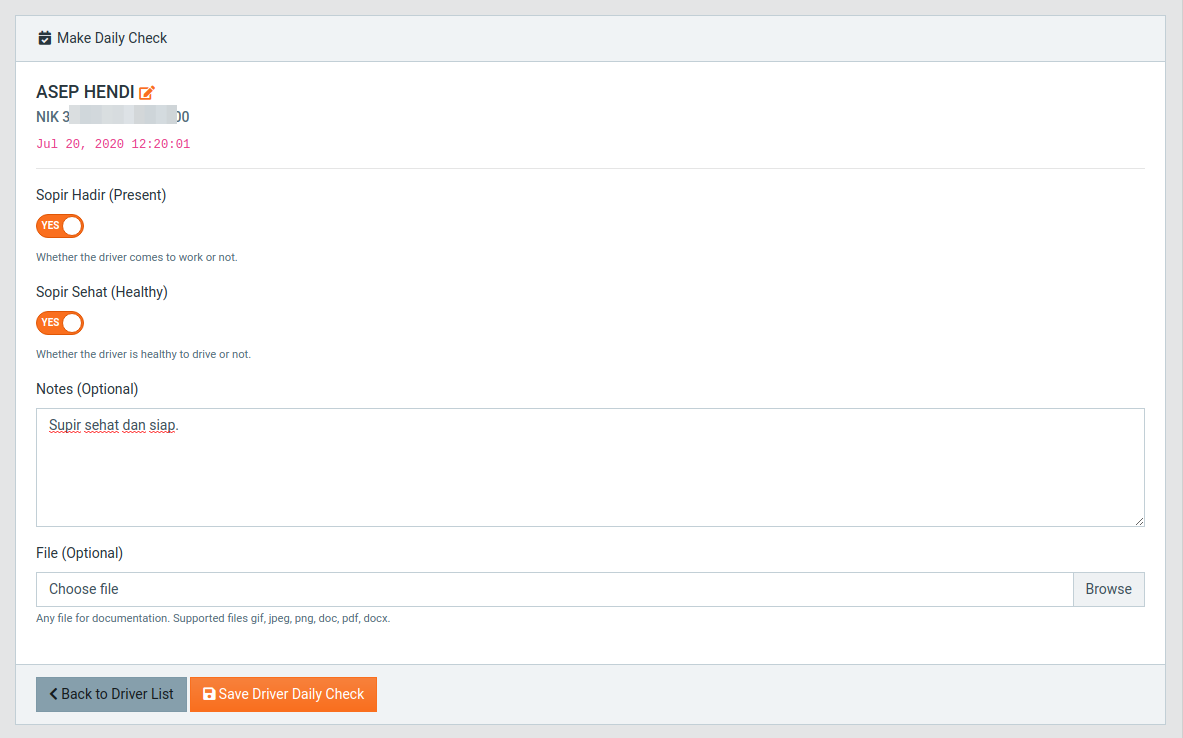
Task: Click the Notes (Optional) label
Action: click(x=88, y=389)
